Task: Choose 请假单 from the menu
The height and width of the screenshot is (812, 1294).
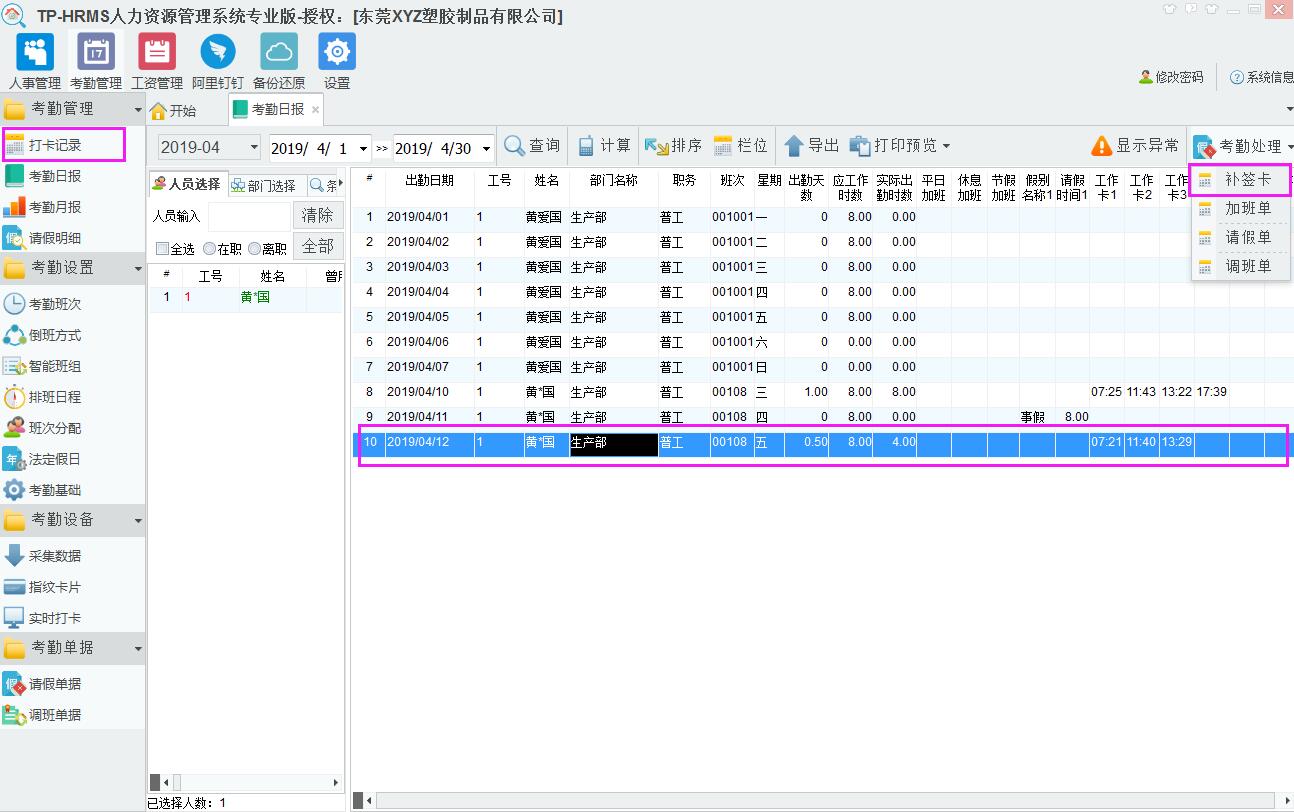Action: pyautogui.click(x=1240, y=238)
